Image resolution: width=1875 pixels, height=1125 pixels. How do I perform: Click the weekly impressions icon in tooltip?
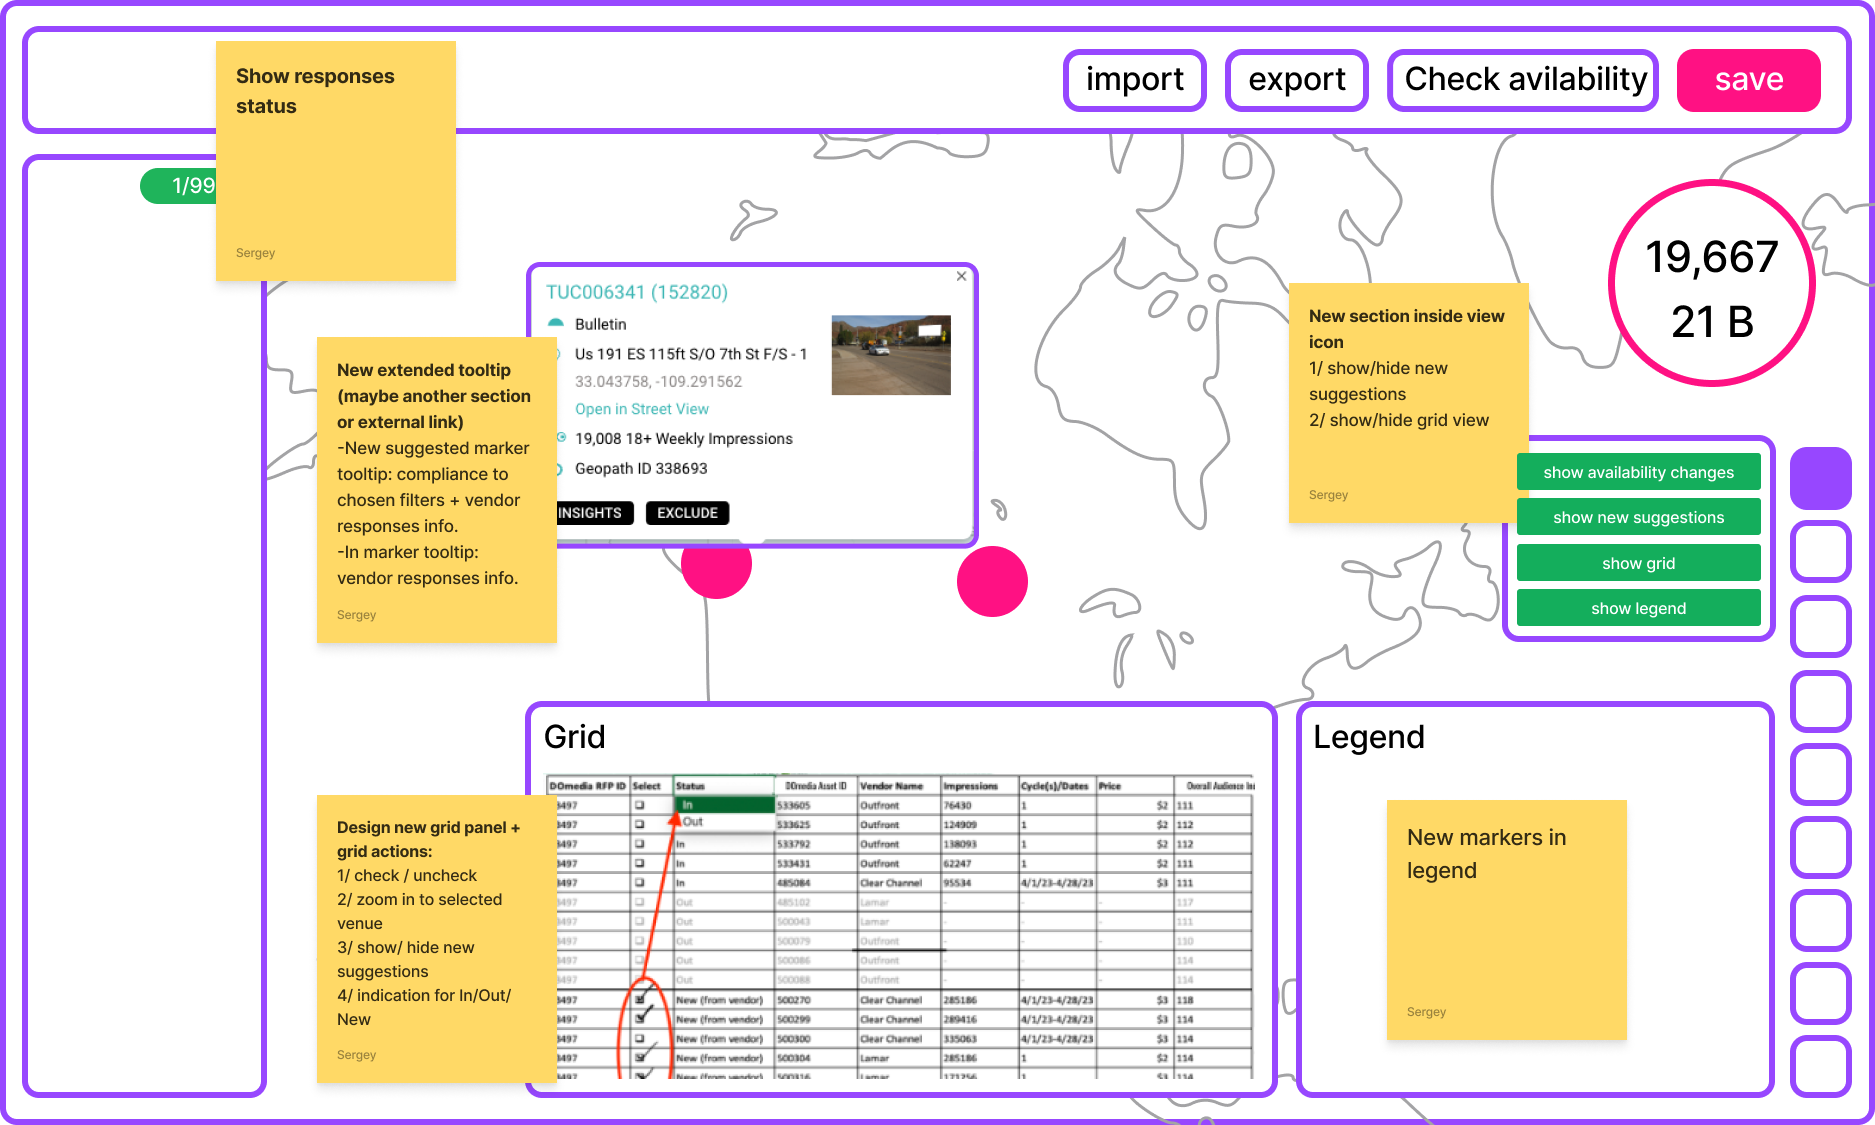561,438
